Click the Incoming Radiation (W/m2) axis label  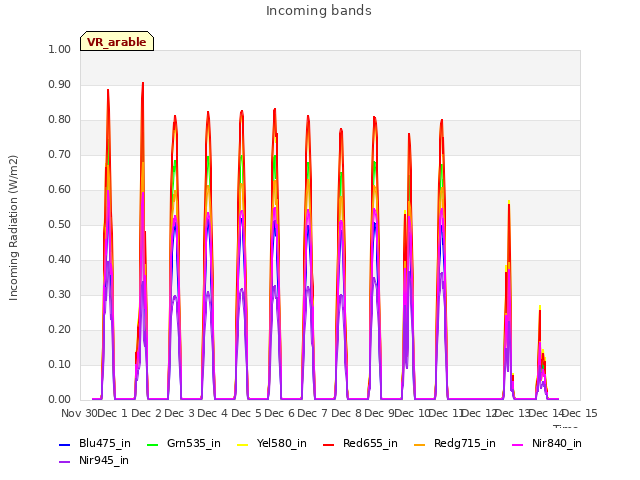[x=13, y=228]
